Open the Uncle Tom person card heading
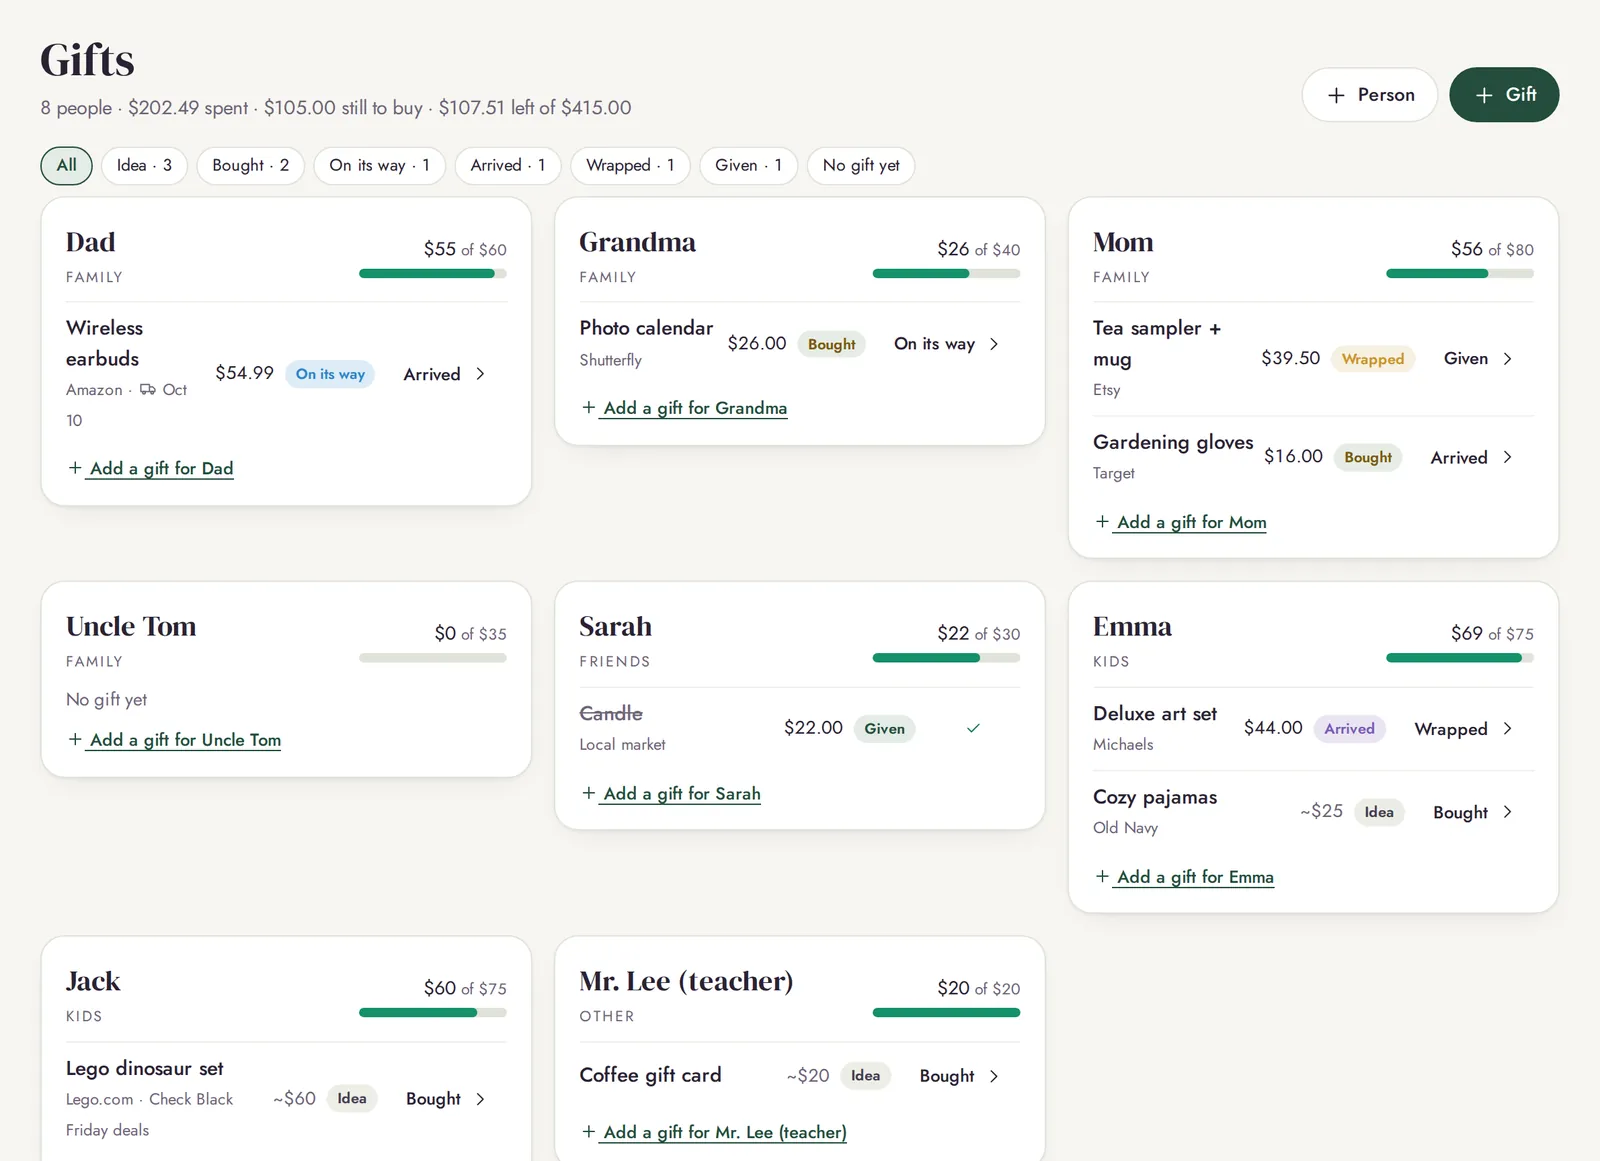Viewport: 1600px width, 1161px height. point(131,627)
